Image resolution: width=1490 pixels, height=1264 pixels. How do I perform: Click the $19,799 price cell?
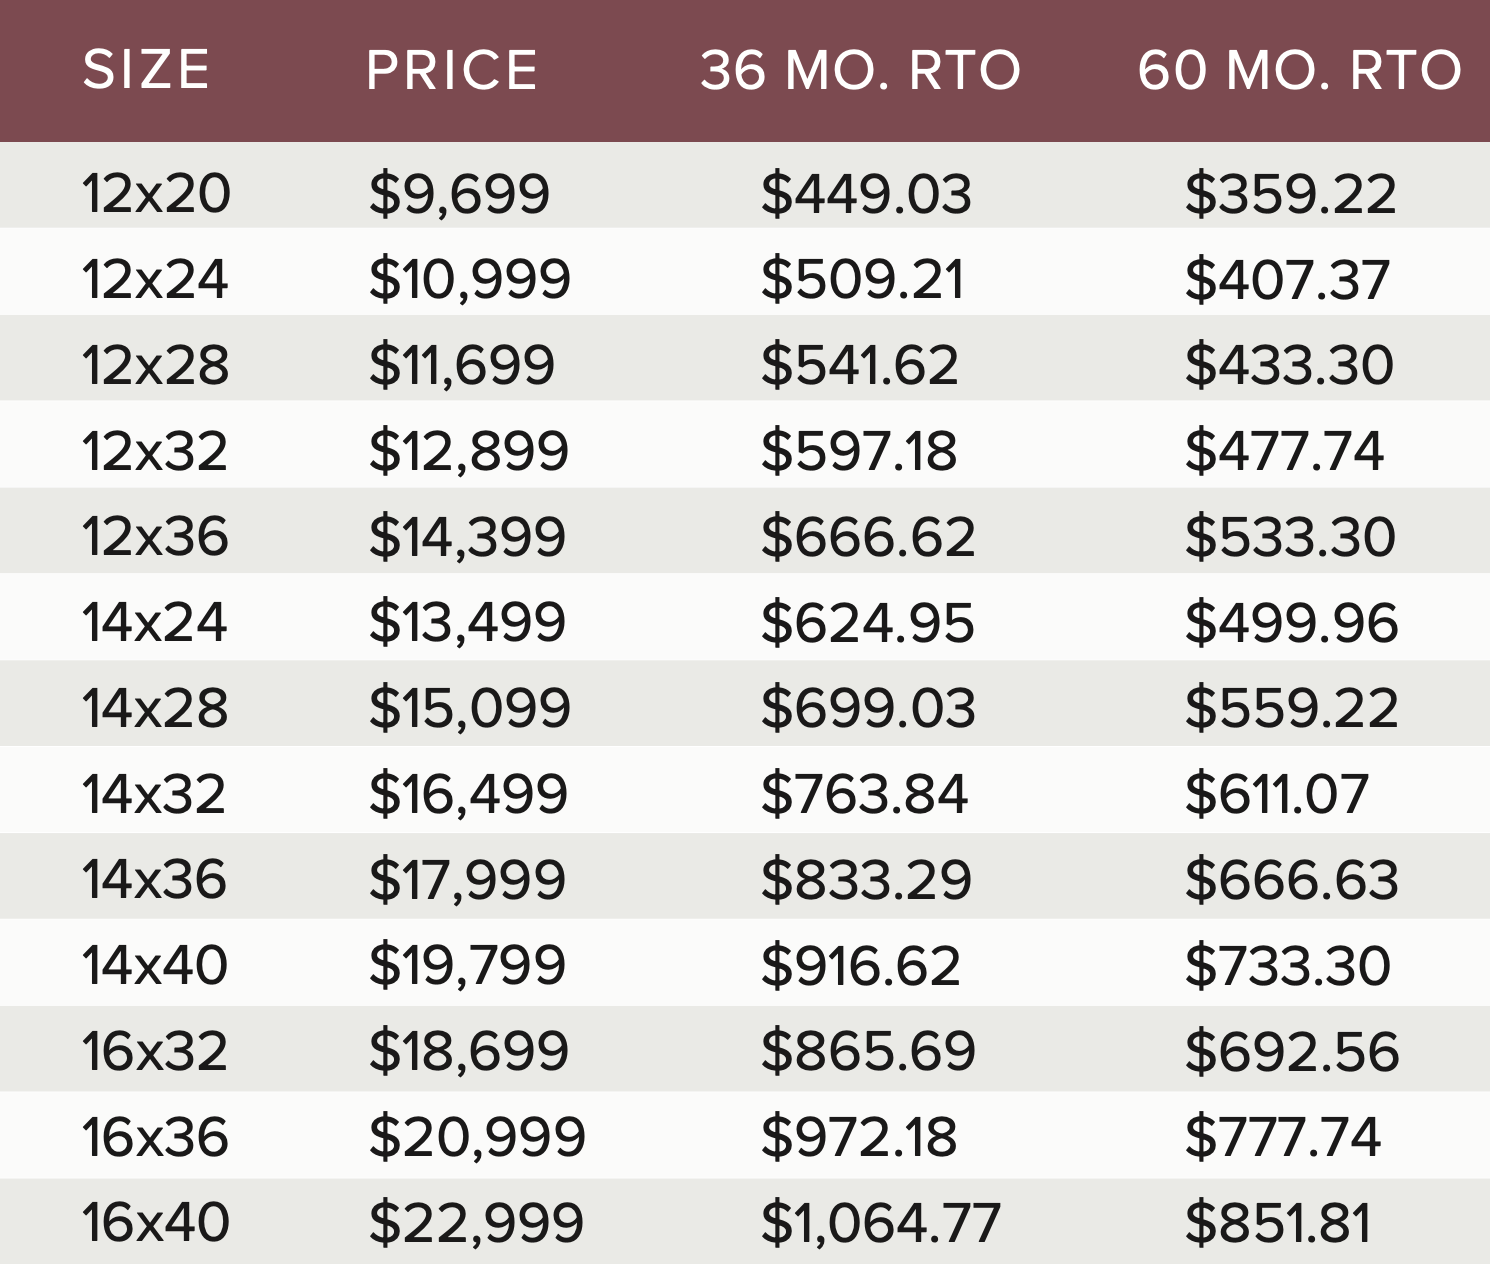click(467, 966)
